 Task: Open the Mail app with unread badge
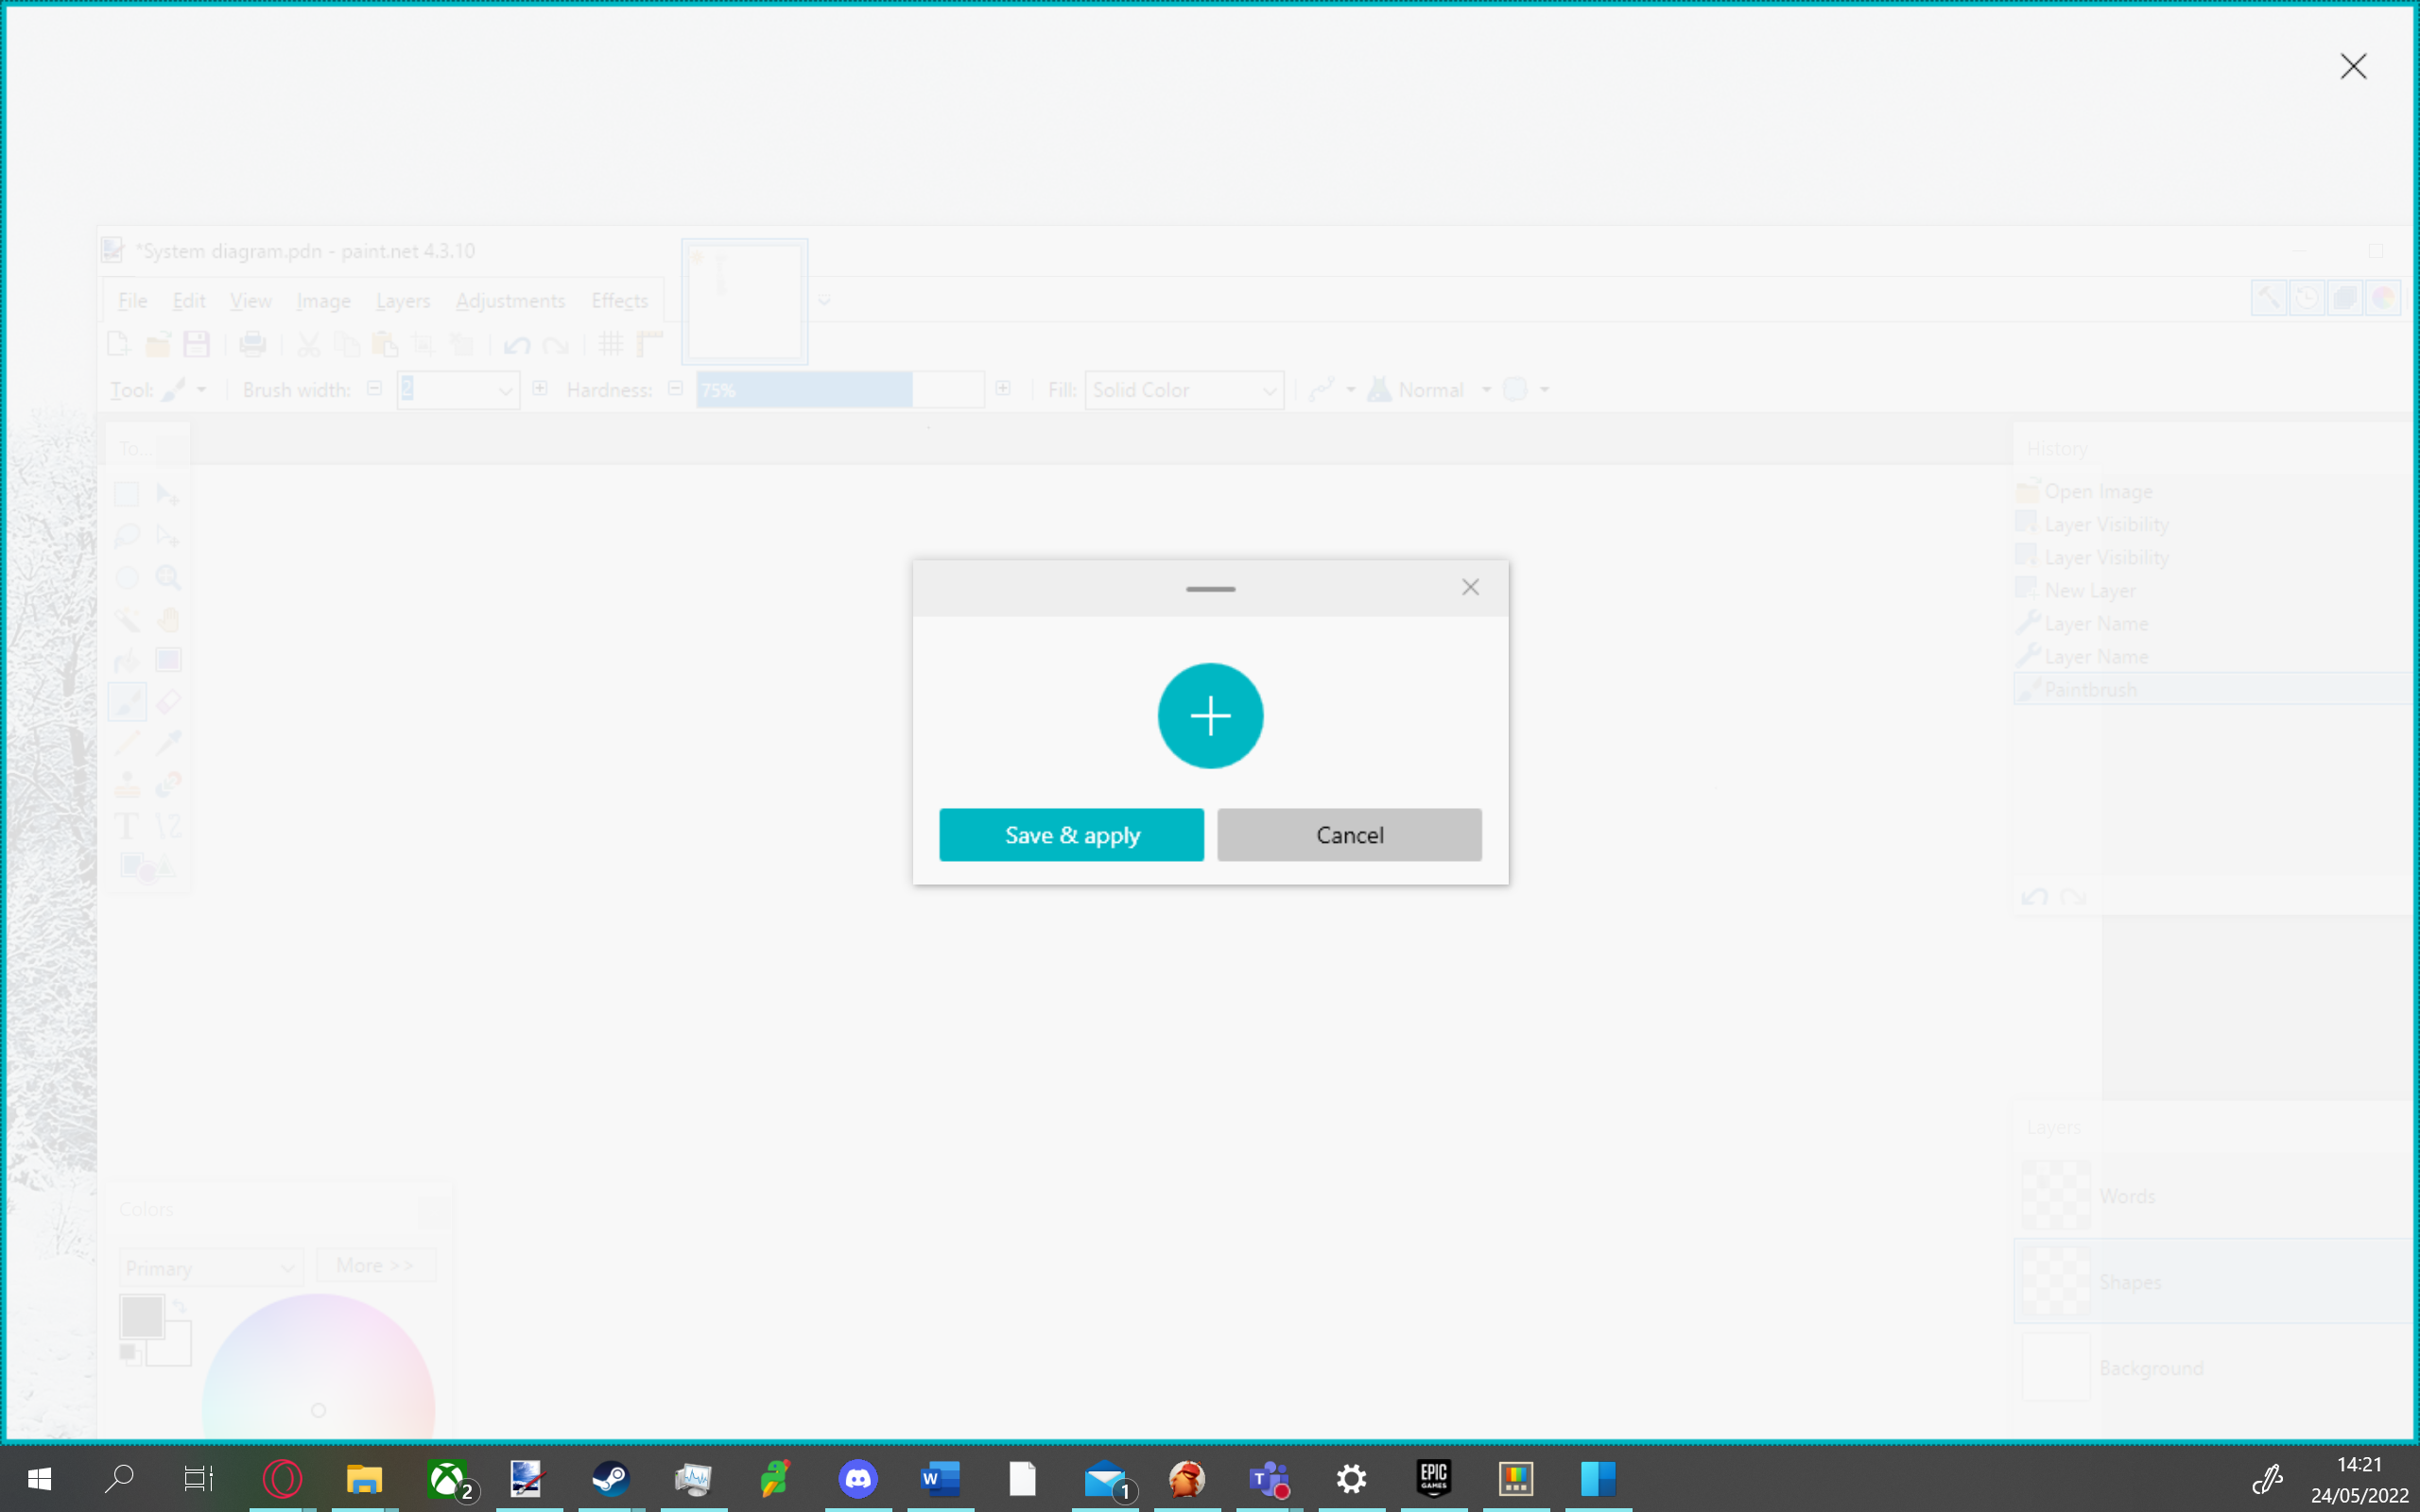point(1104,1478)
